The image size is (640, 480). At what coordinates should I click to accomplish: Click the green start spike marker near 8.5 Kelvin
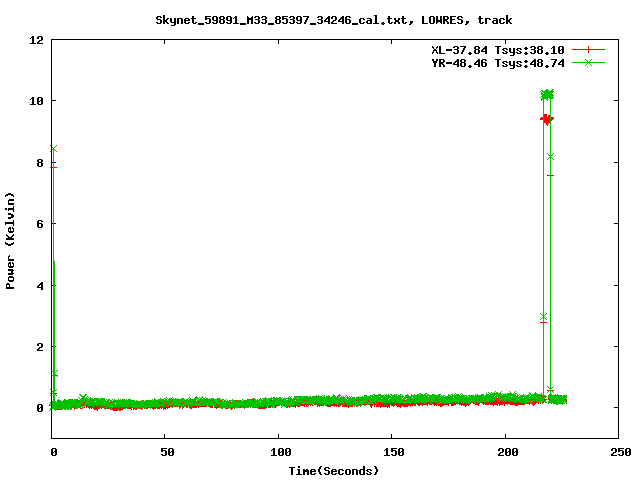[x=53, y=149]
